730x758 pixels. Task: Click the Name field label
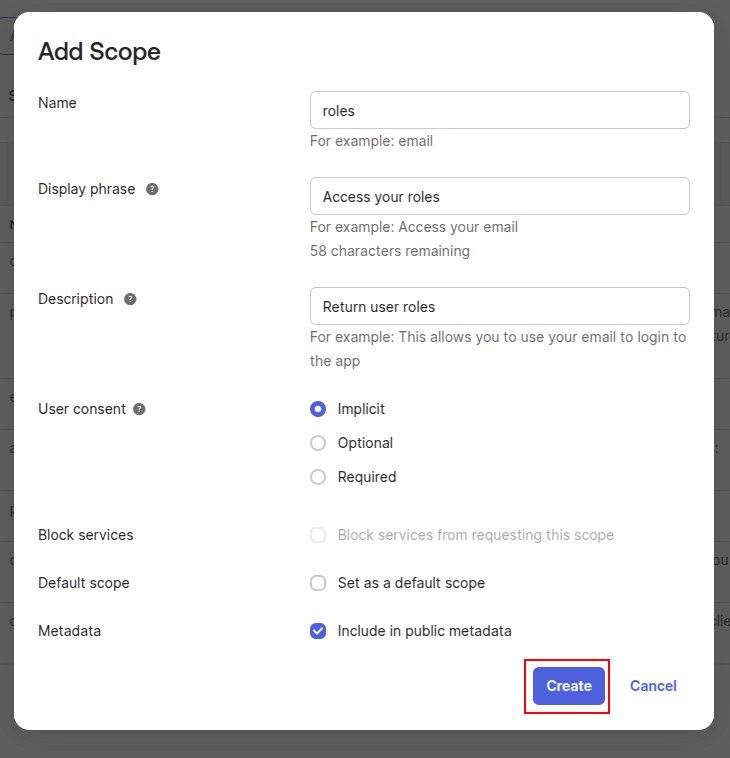tap(57, 103)
